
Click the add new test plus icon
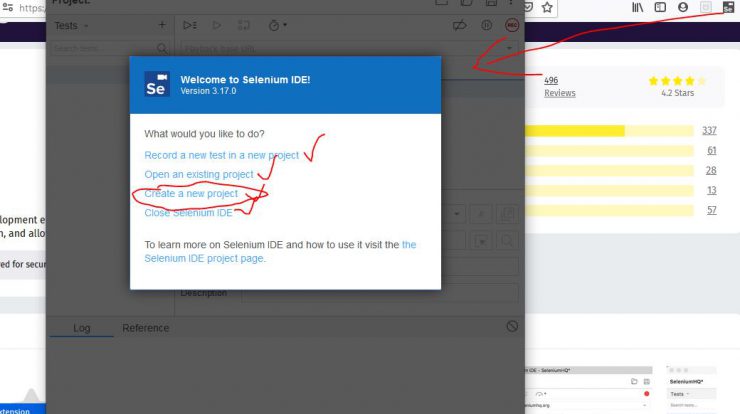(x=162, y=25)
